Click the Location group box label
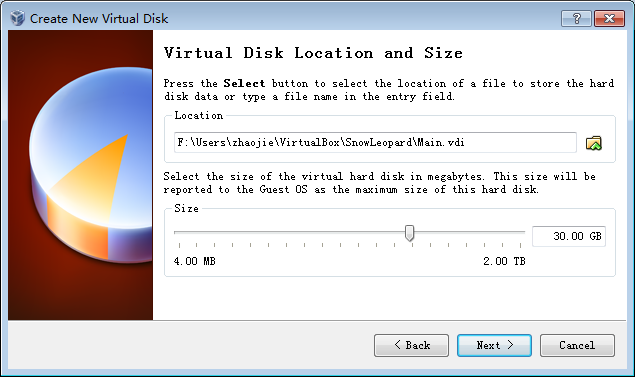 pos(198,115)
